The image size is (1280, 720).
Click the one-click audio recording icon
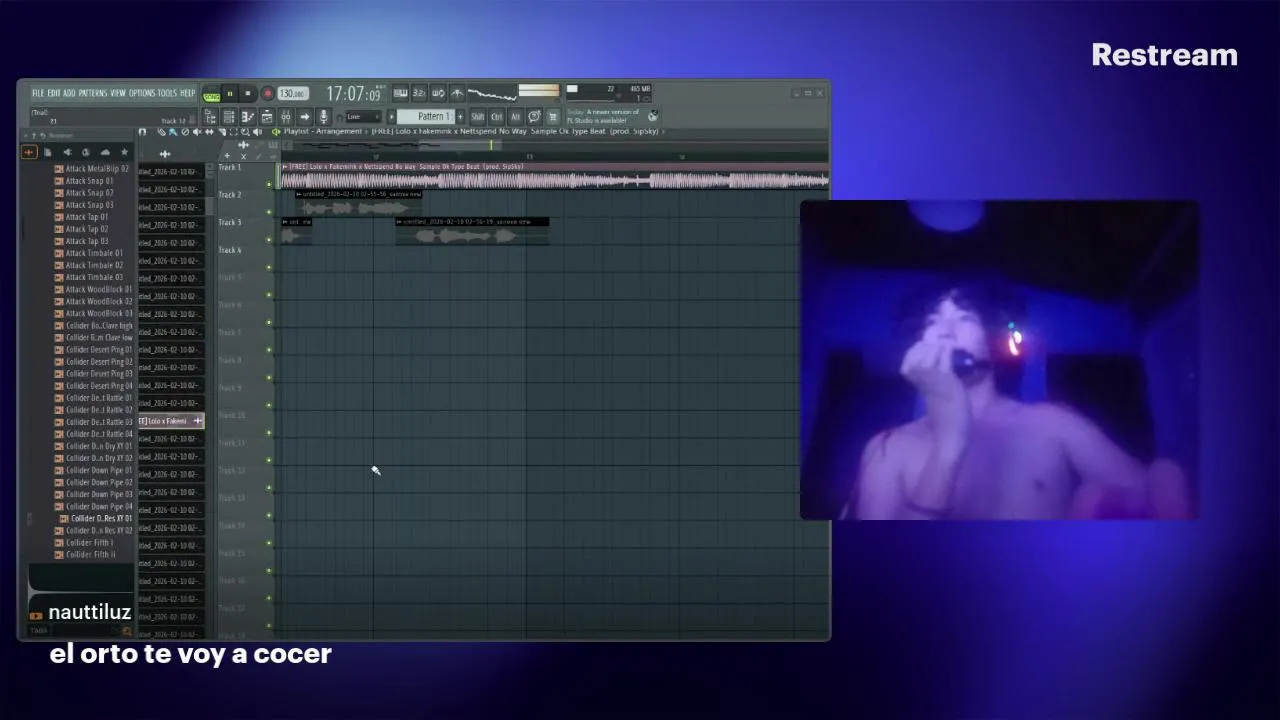tap(534, 116)
